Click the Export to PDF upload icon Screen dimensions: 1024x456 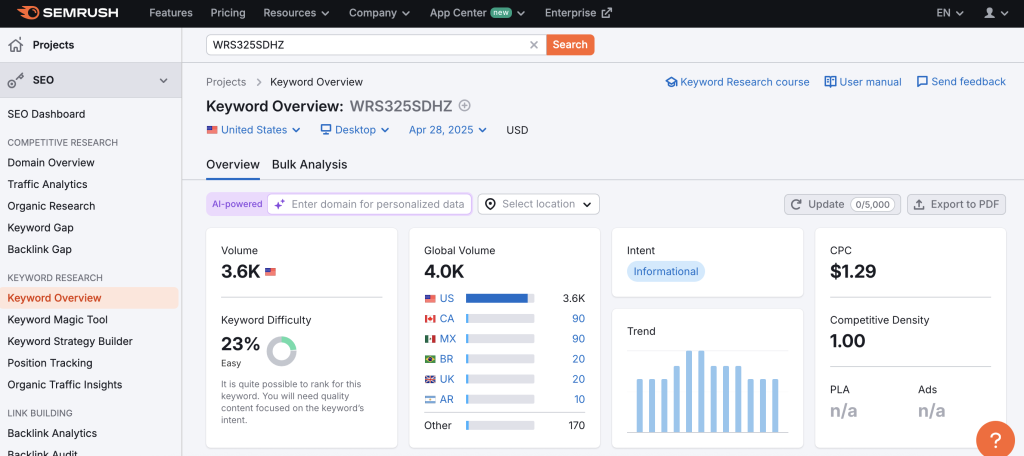coord(919,204)
